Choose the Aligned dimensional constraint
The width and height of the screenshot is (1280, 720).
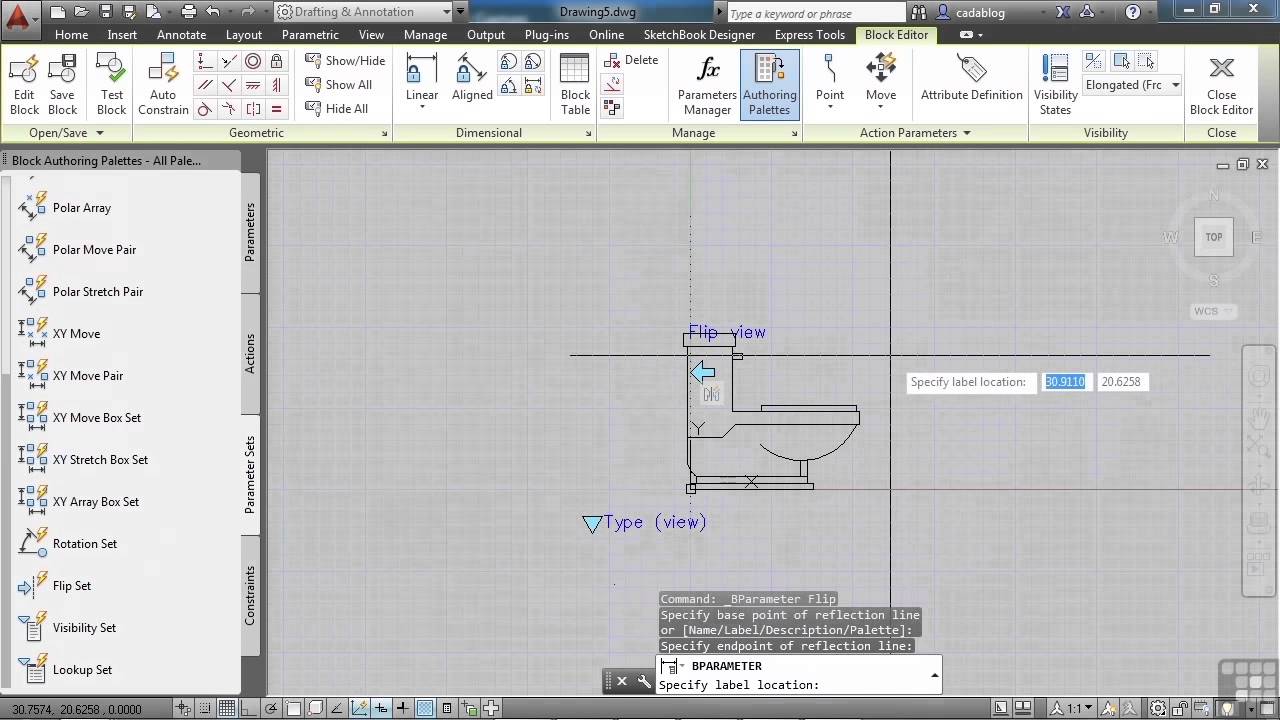[472, 78]
